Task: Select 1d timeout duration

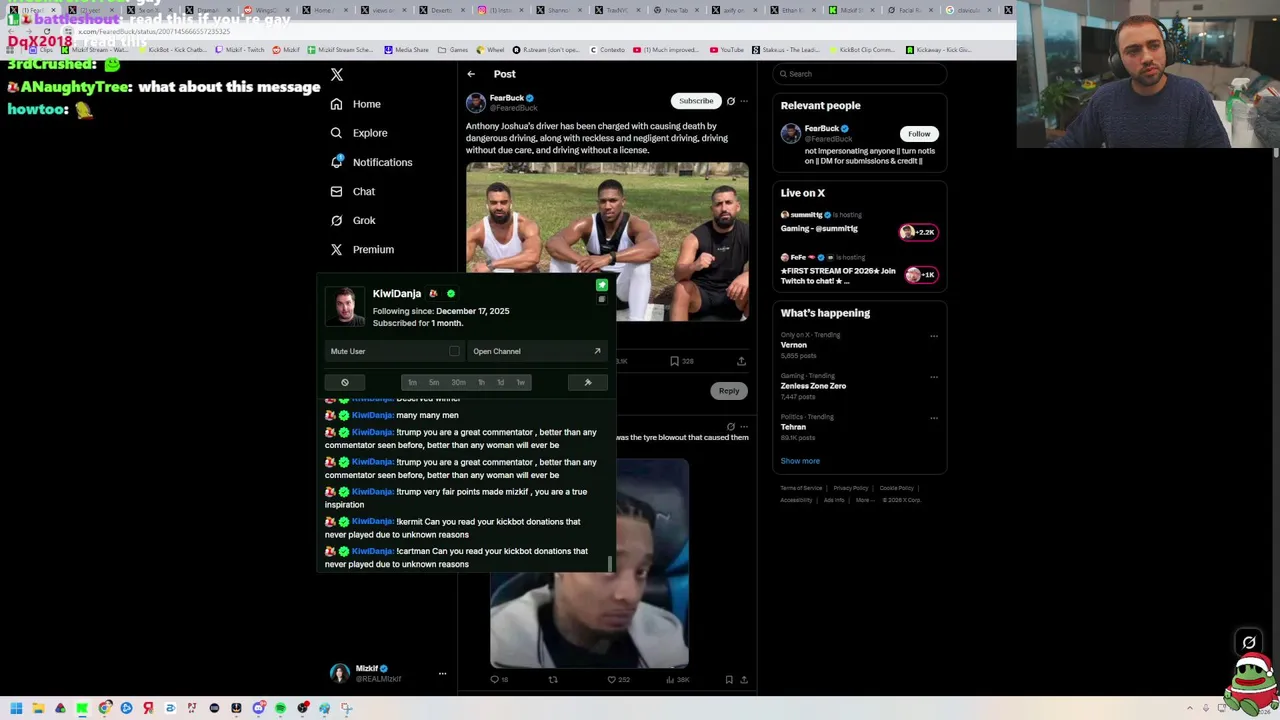Action: [x=501, y=382]
